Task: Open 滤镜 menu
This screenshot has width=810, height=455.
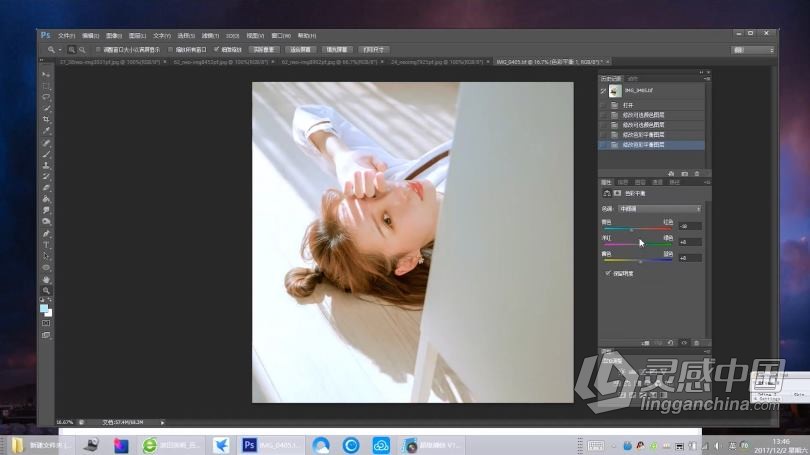Action: (x=210, y=36)
